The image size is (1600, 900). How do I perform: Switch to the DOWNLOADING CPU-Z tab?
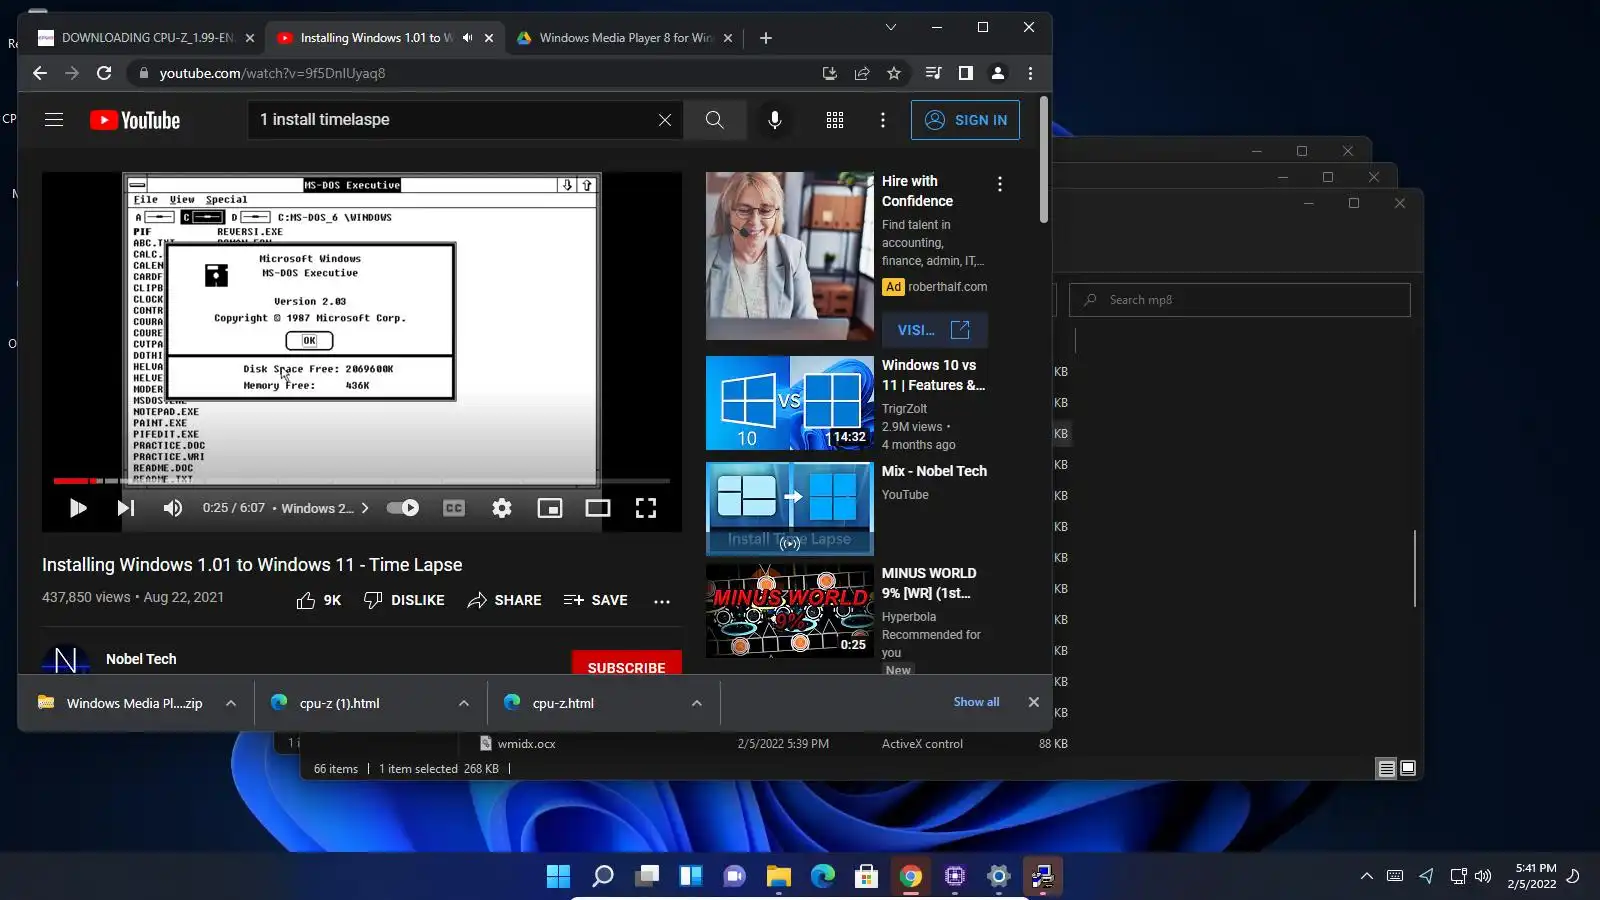(146, 38)
